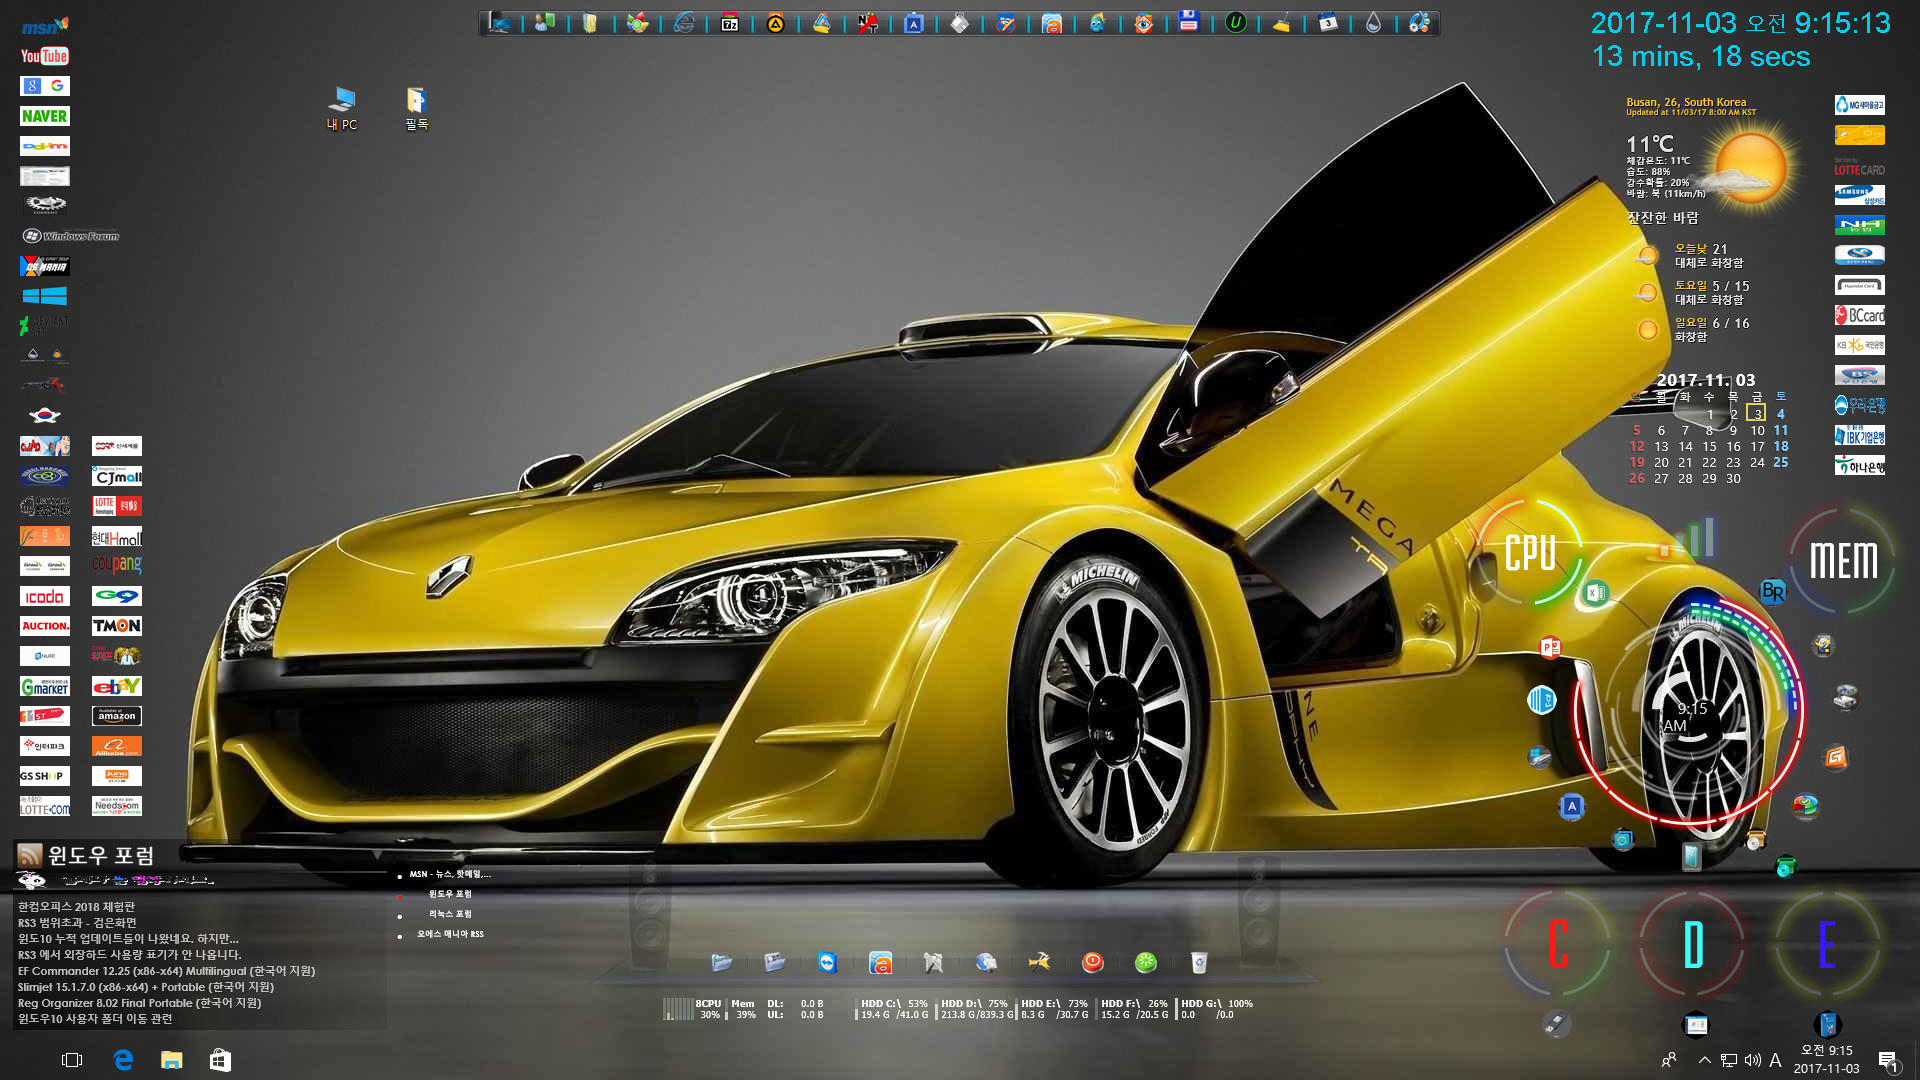Launch Microsoft Edge from taskbar
The width and height of the screenshot is (1920, 1080).
coord(123,1060)
